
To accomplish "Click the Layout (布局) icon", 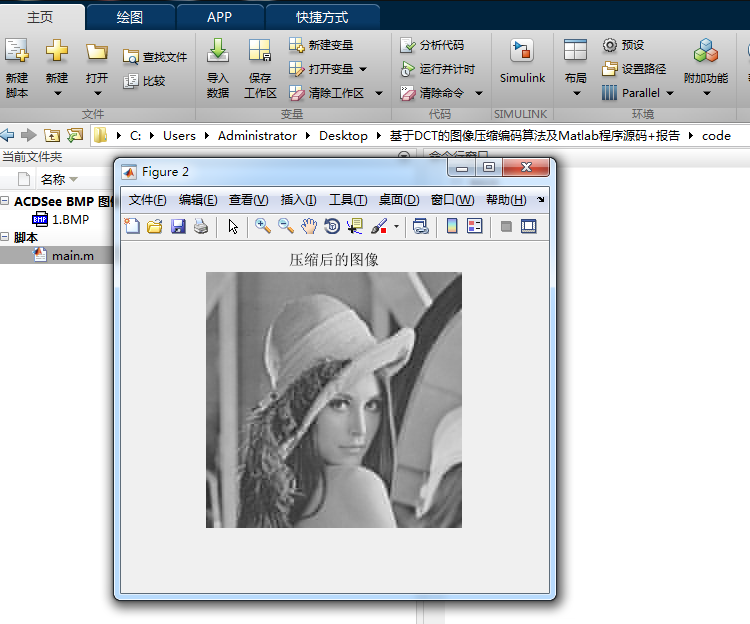I will (575, 51).
